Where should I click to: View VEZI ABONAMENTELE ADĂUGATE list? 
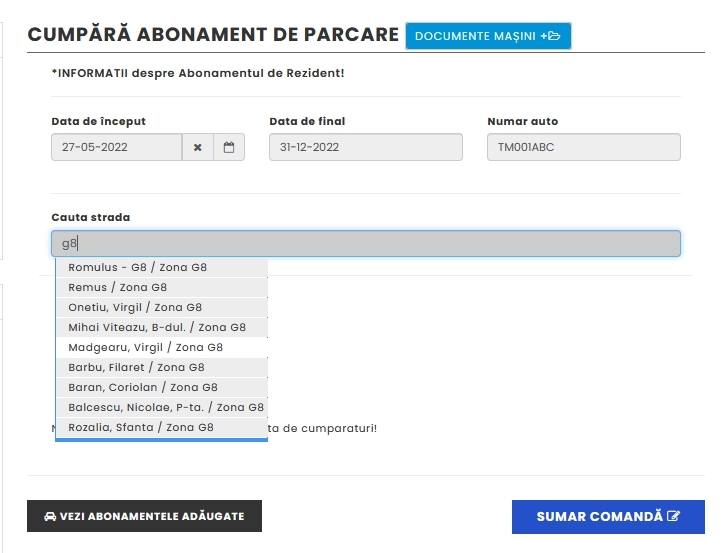click(144, 516)
